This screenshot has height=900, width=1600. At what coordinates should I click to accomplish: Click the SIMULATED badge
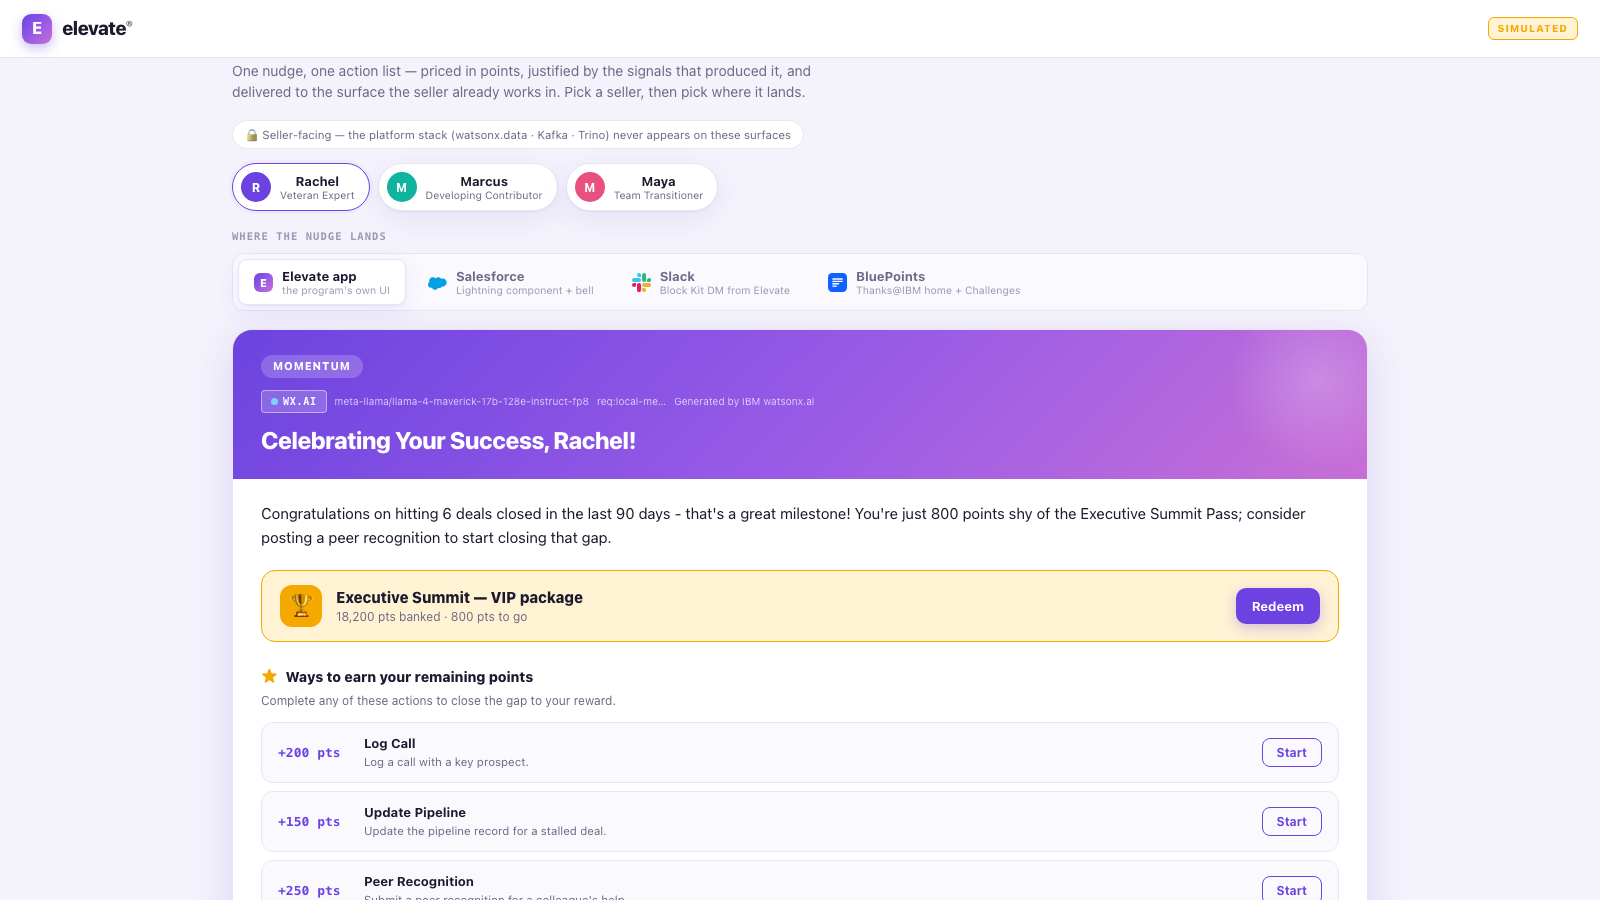point(1532,28)
